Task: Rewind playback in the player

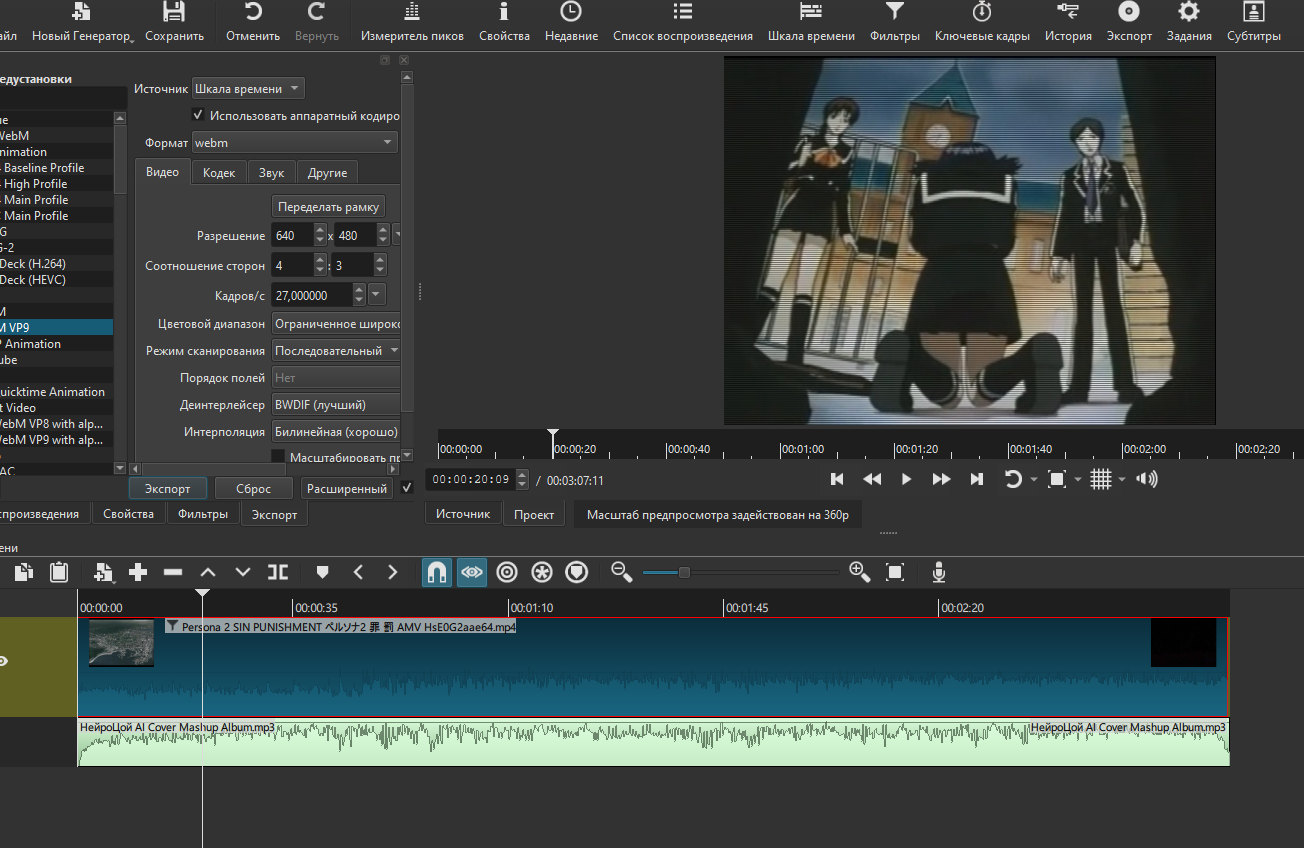Action: click(x=872, y=479)
